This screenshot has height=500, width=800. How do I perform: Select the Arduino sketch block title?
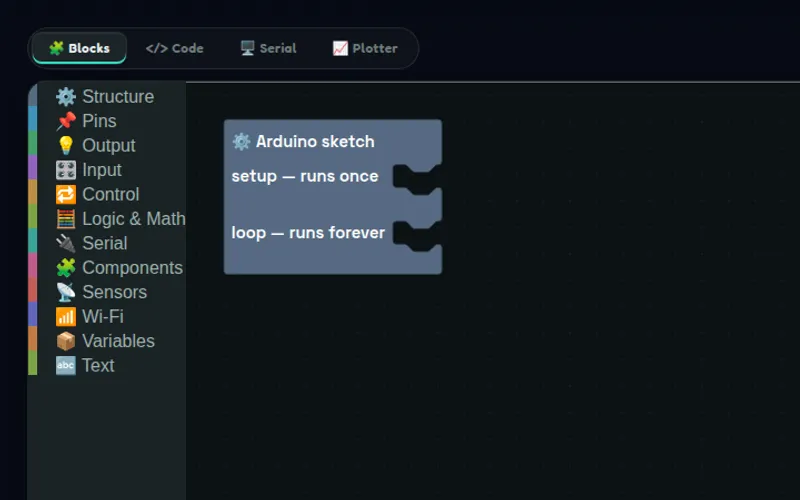pos(315,141)
